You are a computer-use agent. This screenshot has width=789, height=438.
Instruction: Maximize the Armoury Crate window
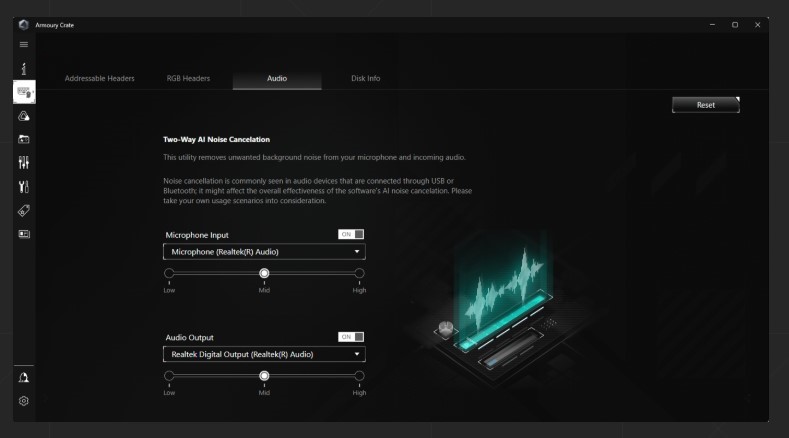(x=735, y=25)
